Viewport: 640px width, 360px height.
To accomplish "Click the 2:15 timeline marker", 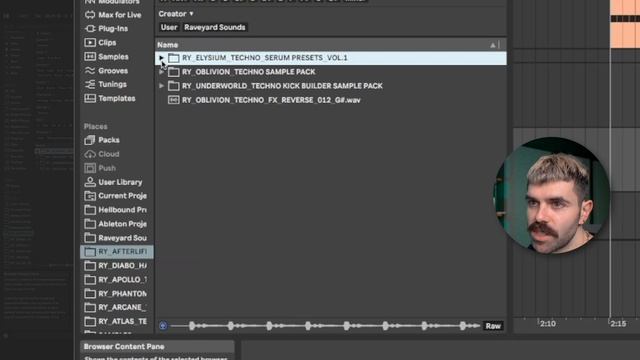I will [x=618, y=324].
